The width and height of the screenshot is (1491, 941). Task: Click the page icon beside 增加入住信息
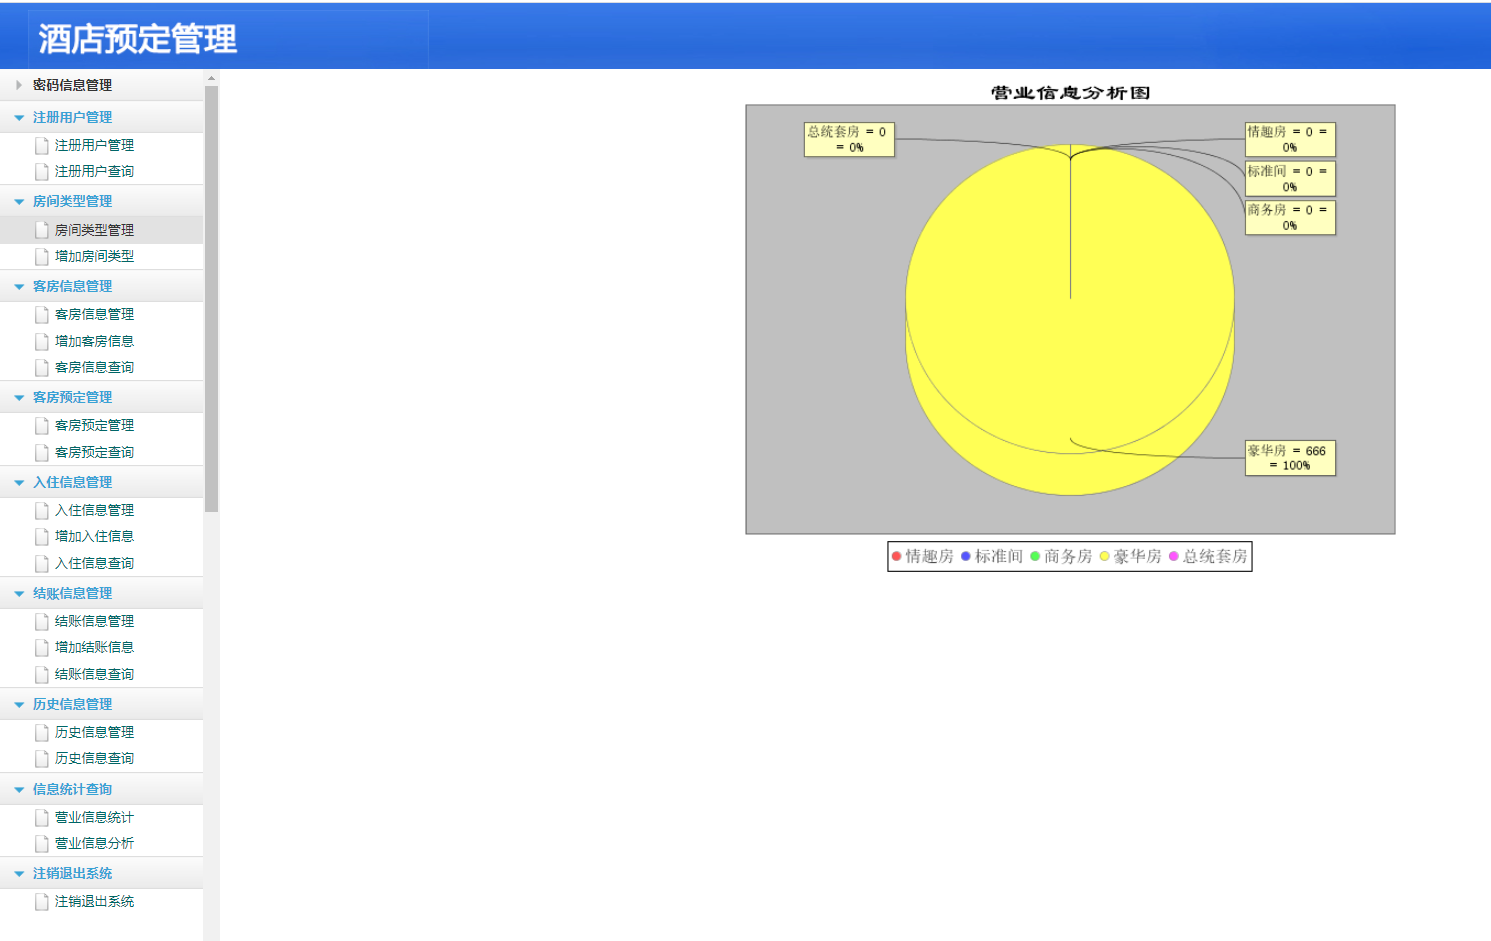42,537
